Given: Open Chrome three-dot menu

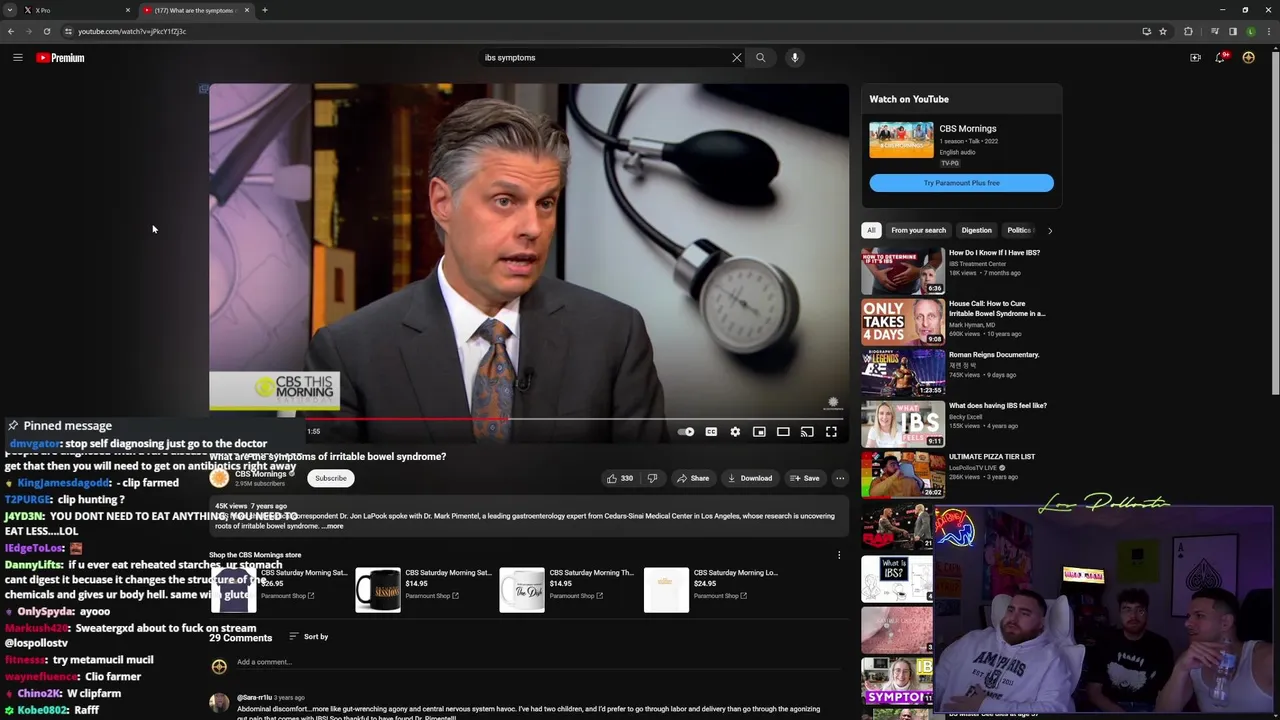Looking at the screenshot, I should click(x=1269, y=31).
